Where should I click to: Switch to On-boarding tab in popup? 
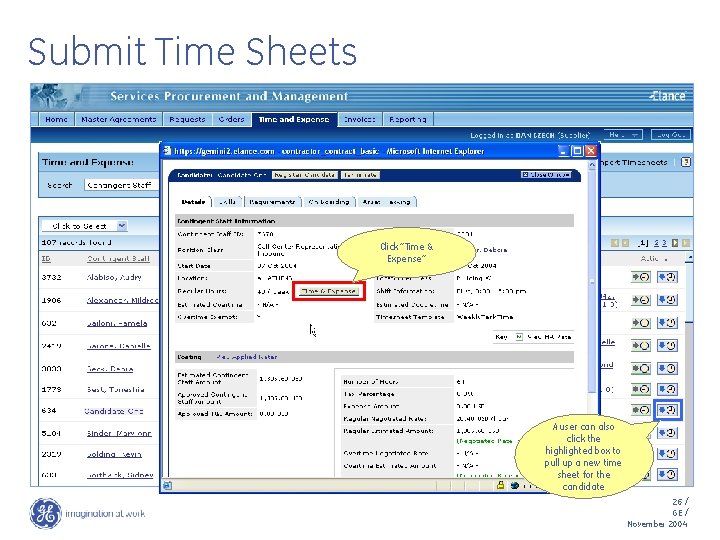pyautogui.click(x=329, y=202)
